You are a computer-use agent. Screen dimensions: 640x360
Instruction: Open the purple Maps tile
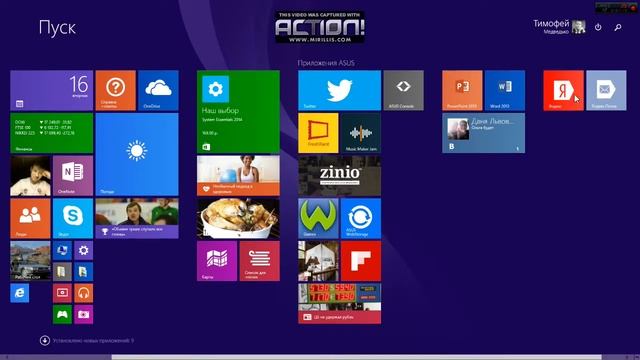(x=217, y=261)
